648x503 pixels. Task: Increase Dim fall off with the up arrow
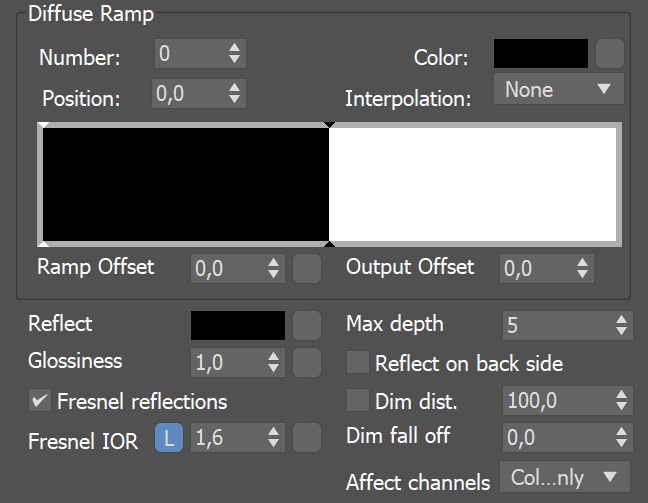point(621,431)
